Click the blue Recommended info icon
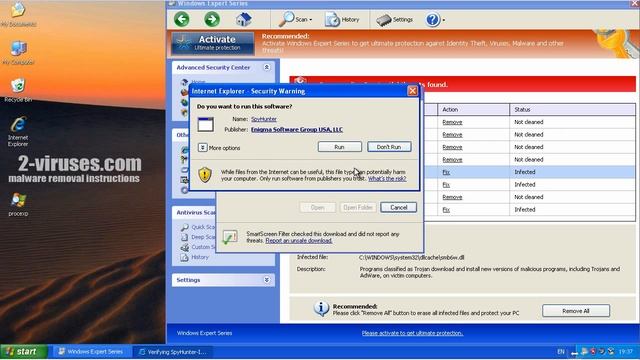 [x=321, y=309]
